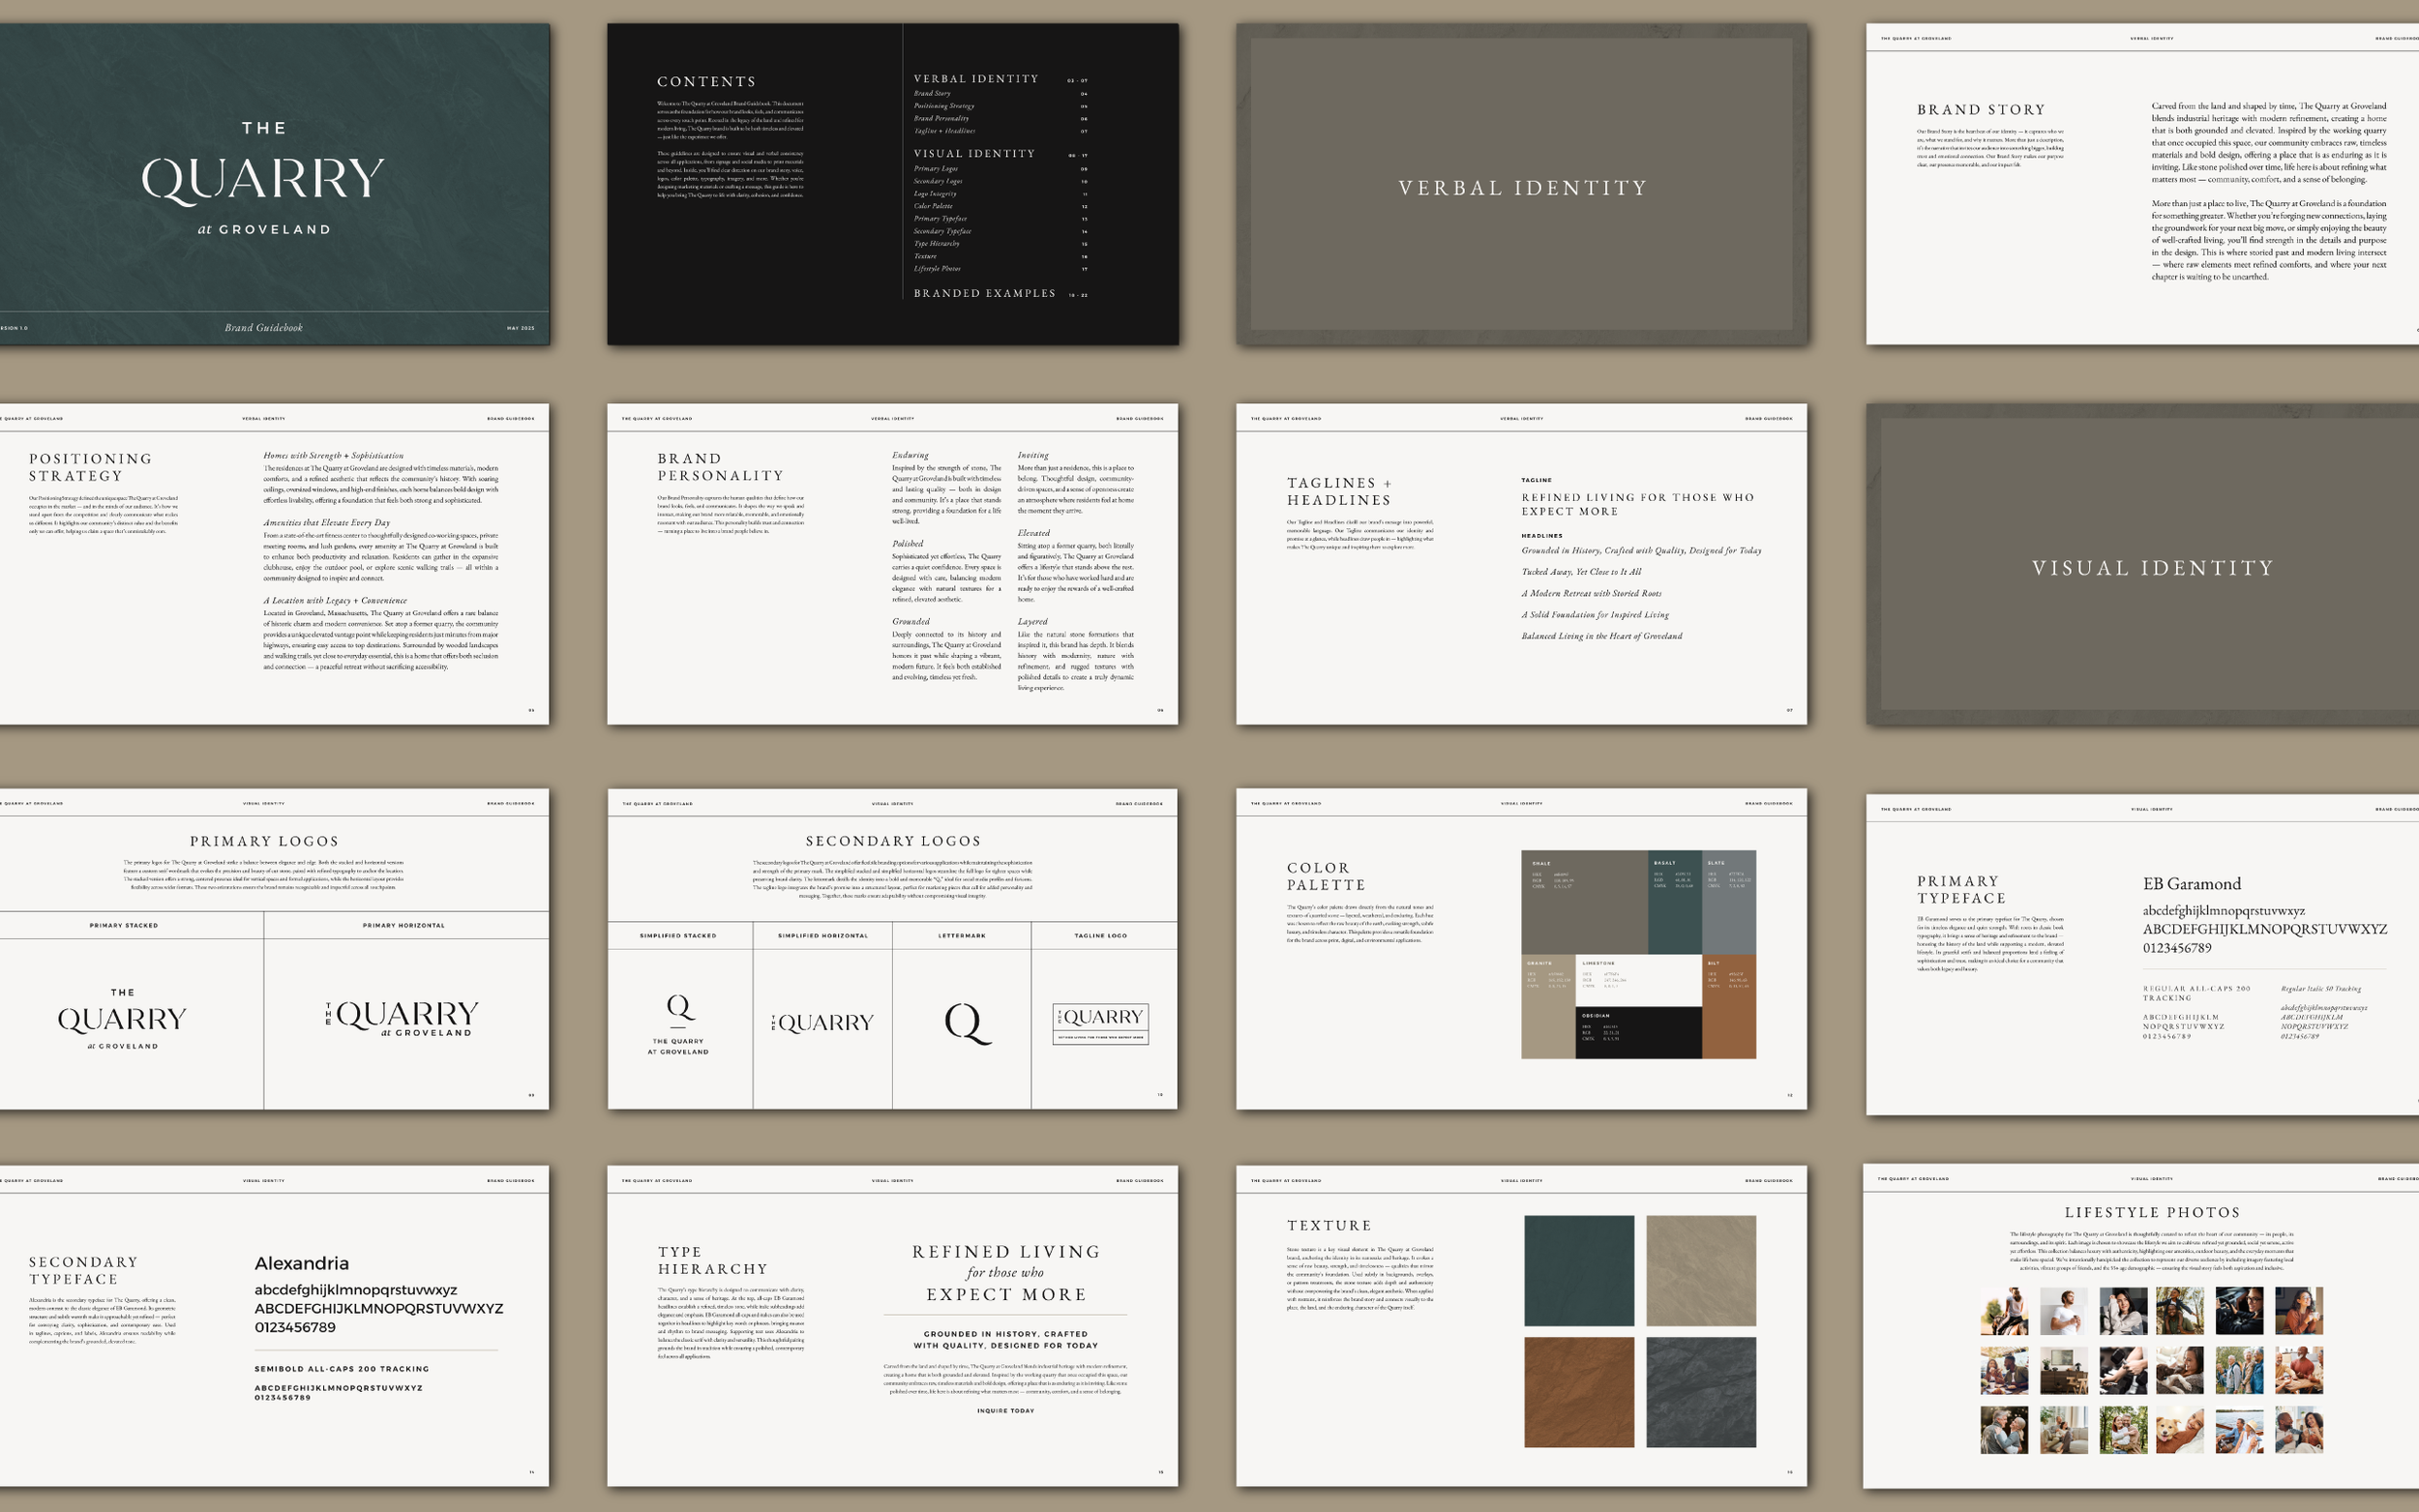The image size is (2419, 1512).
Task: Pick the Slate color swatch
Action: tap(1729, 903)
